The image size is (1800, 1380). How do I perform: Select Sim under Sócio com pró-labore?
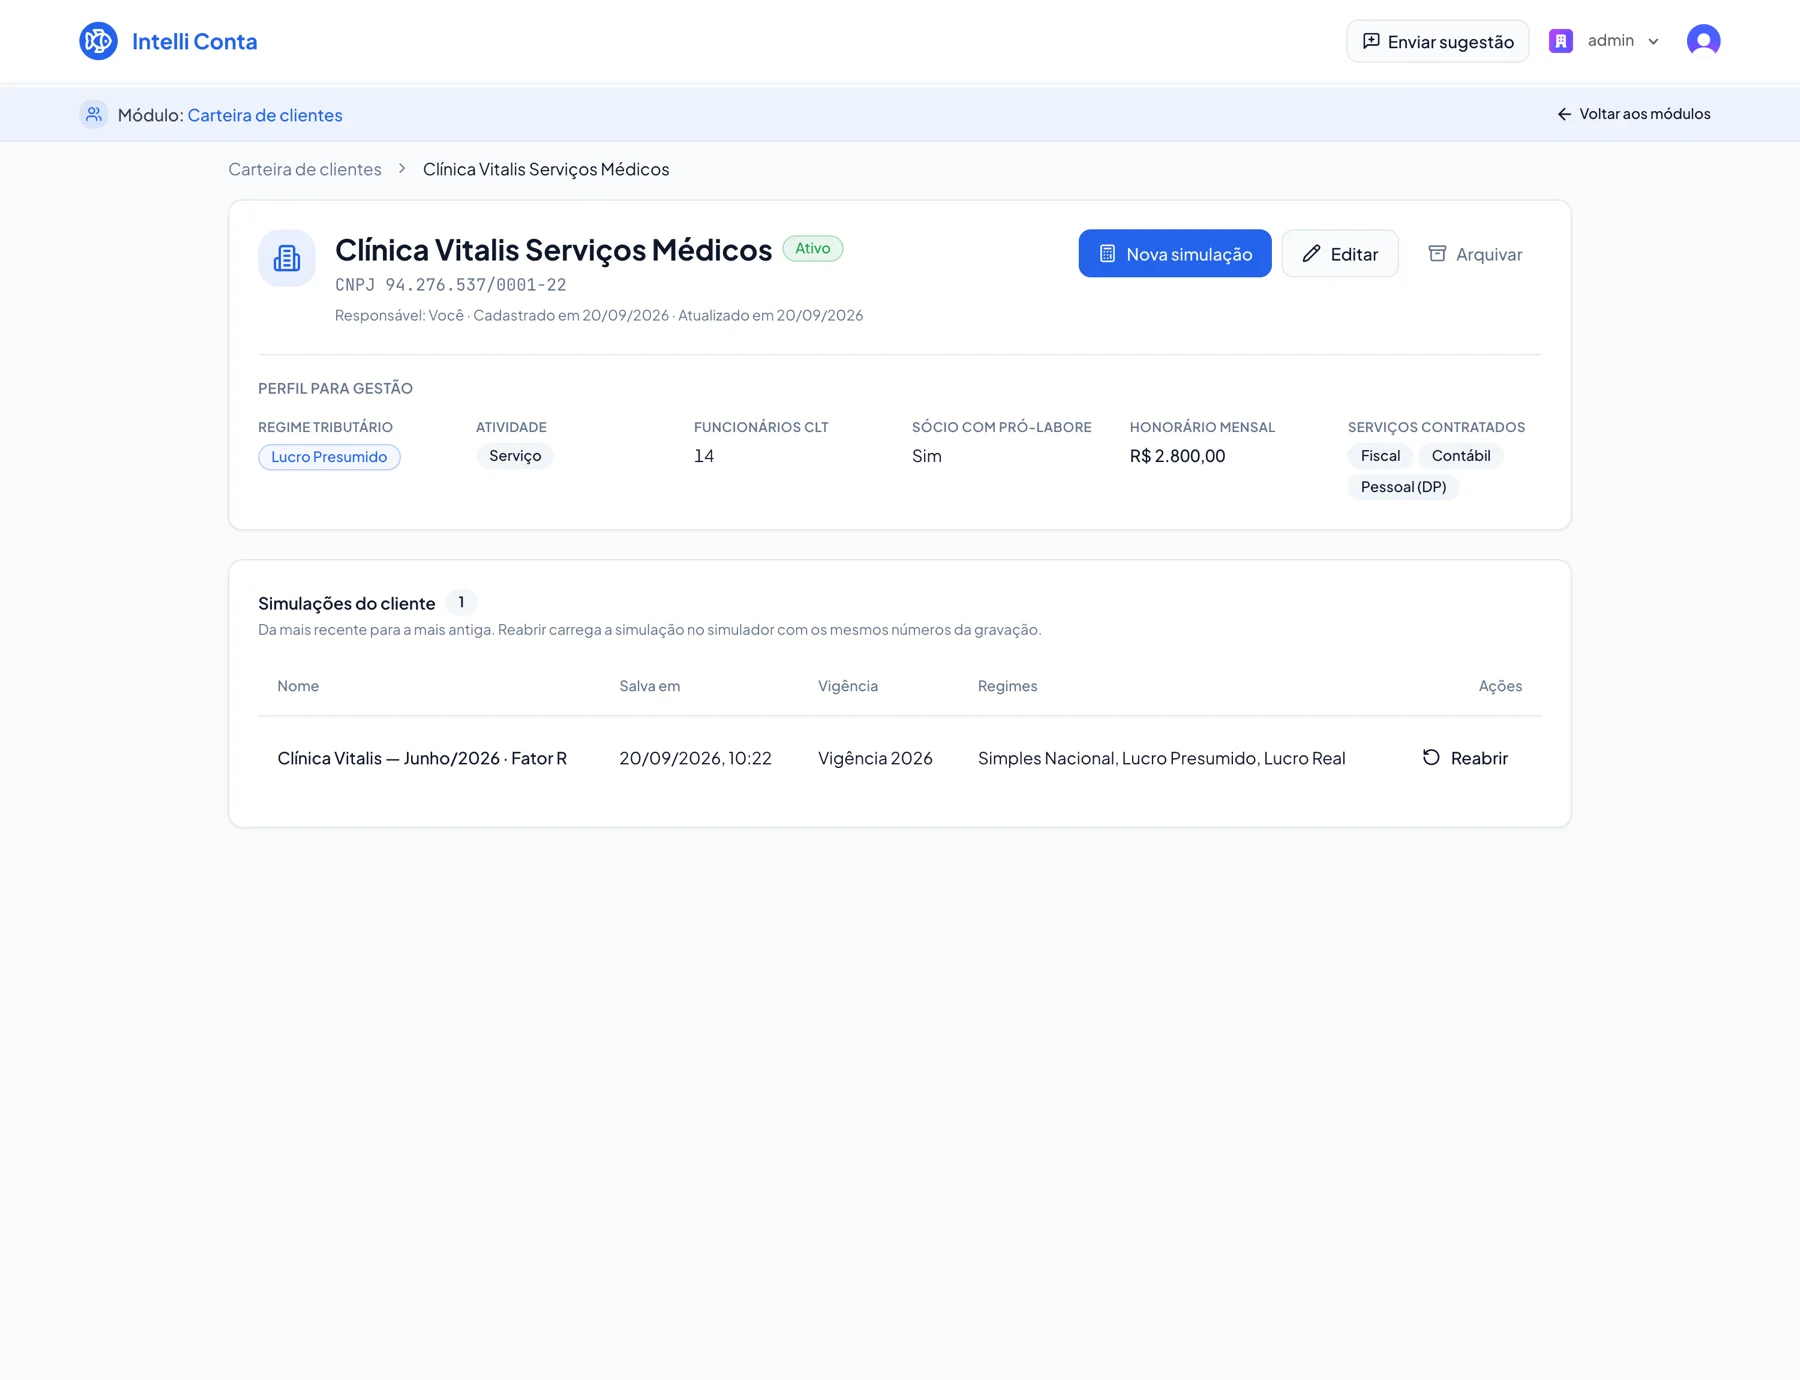(x=927, y=456)
